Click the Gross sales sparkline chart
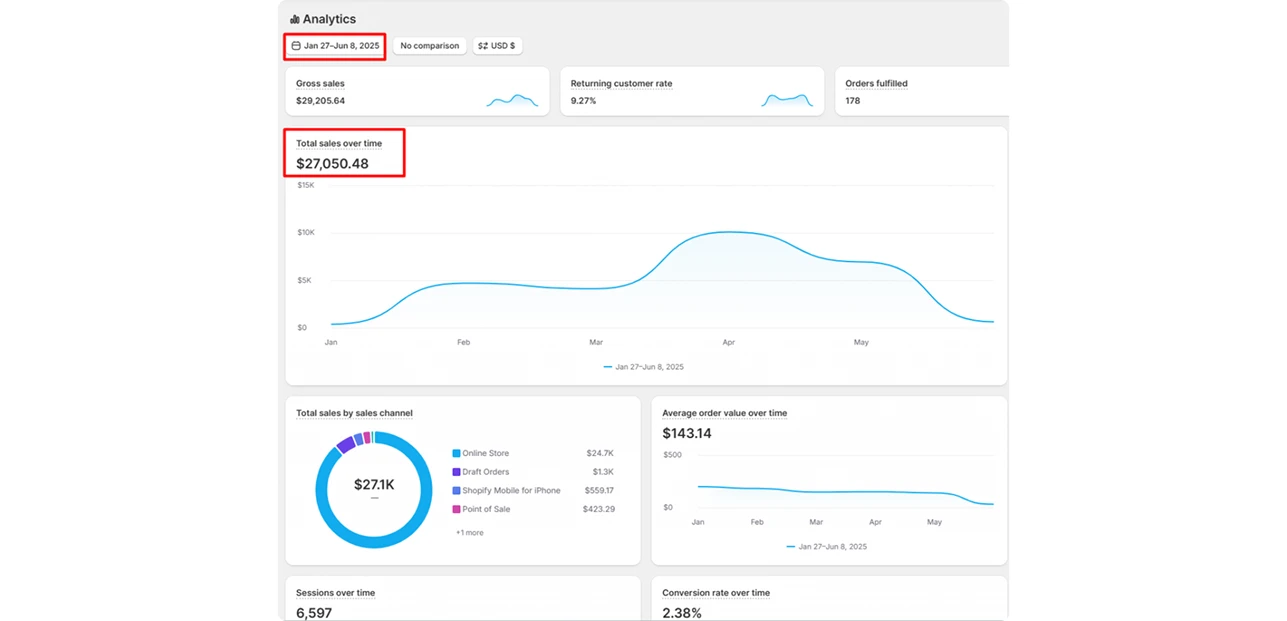This screenshot has height=621, width=1287. (512, 100)
